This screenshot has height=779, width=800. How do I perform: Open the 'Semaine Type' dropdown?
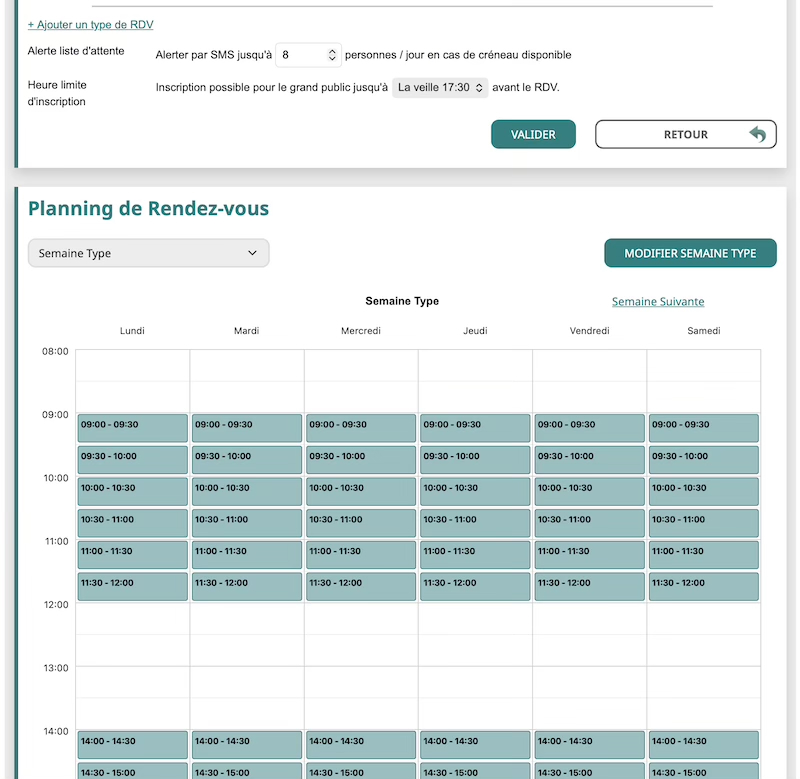click(x=148, y=253)
